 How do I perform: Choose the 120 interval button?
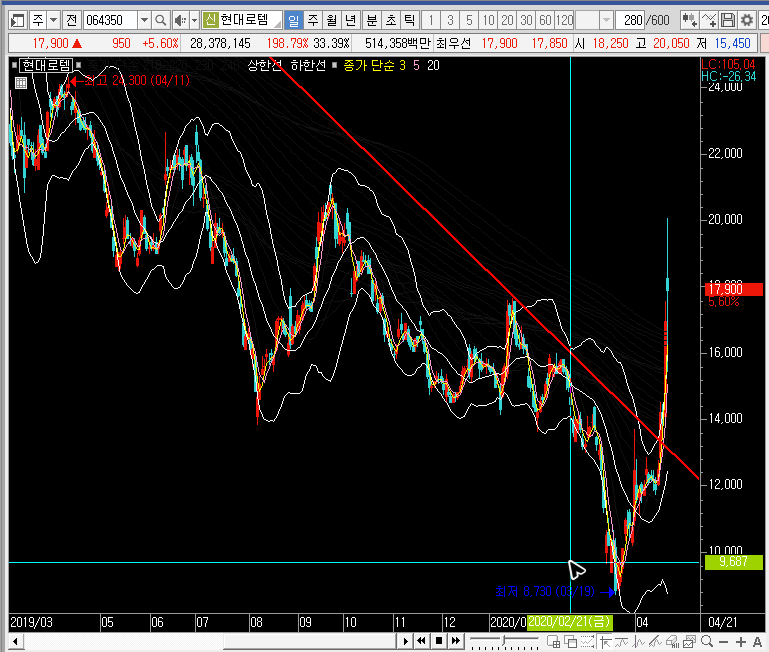coord(564,21)
